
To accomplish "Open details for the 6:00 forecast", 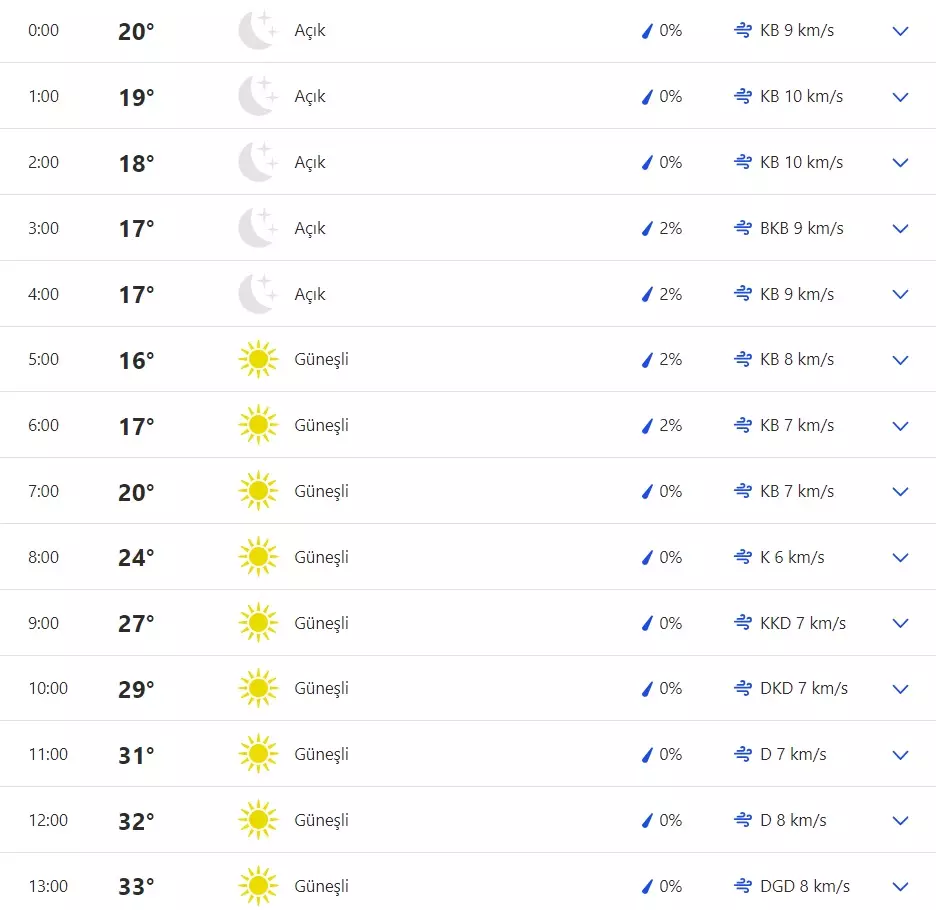I will [x=900, y=426].
